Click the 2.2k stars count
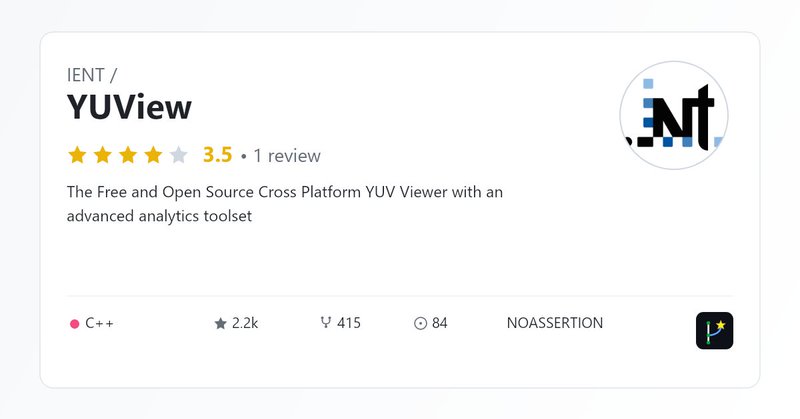This screenshot has width=800, height=419. point(245,323)
